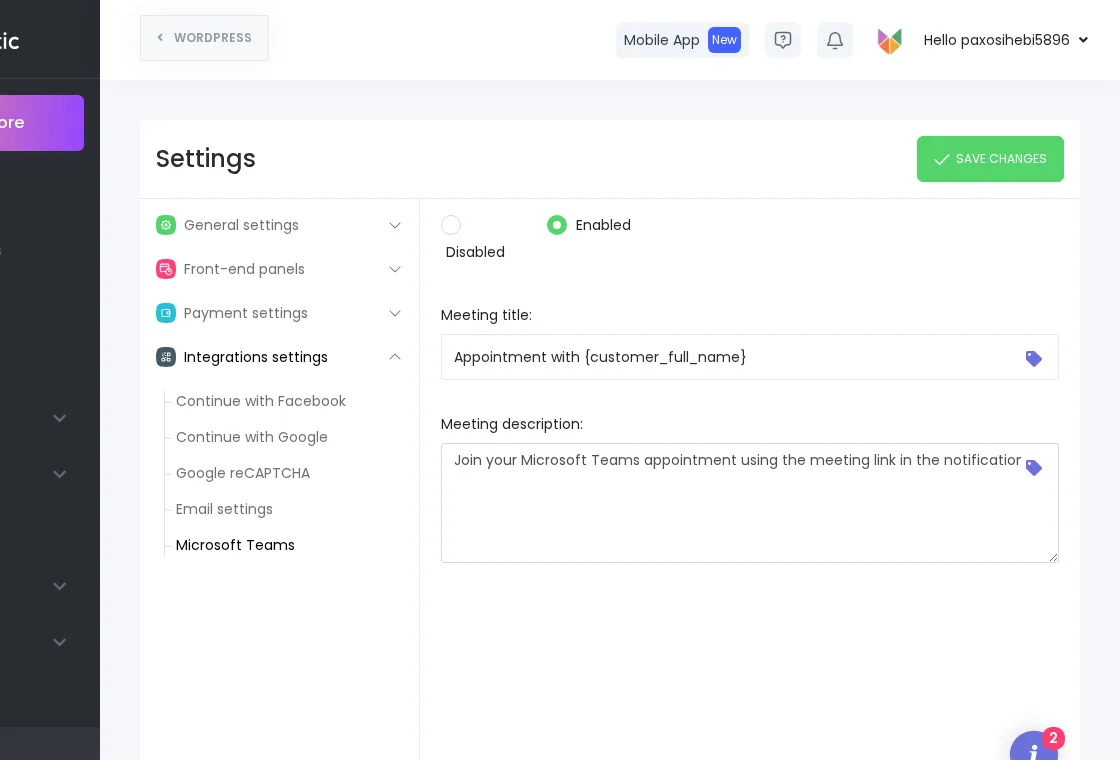
Task: Open keyword tag icon in Meeting description field
Action: pyautogui.click(x=1034, y=468)
